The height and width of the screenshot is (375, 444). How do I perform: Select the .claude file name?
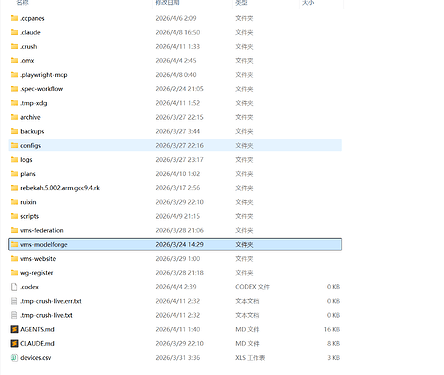30,32
